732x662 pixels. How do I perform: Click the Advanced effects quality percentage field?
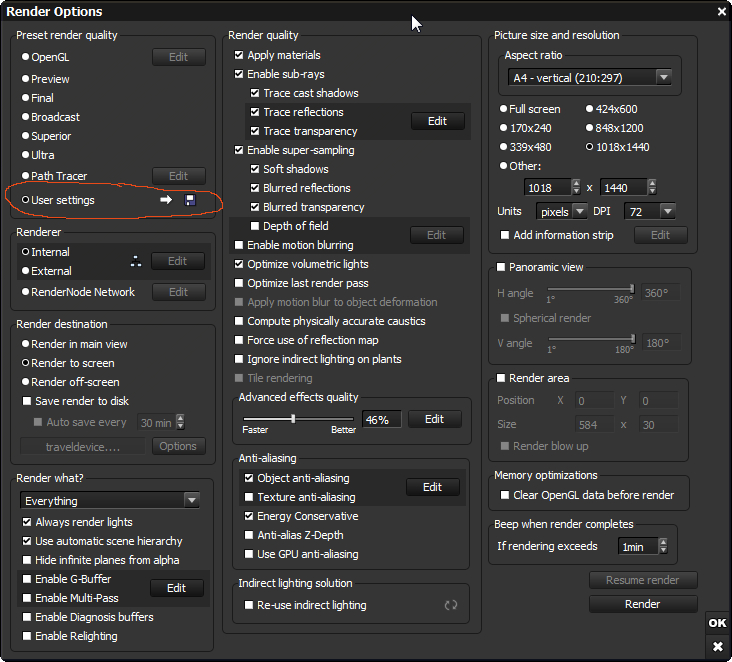tap(380, 420)
